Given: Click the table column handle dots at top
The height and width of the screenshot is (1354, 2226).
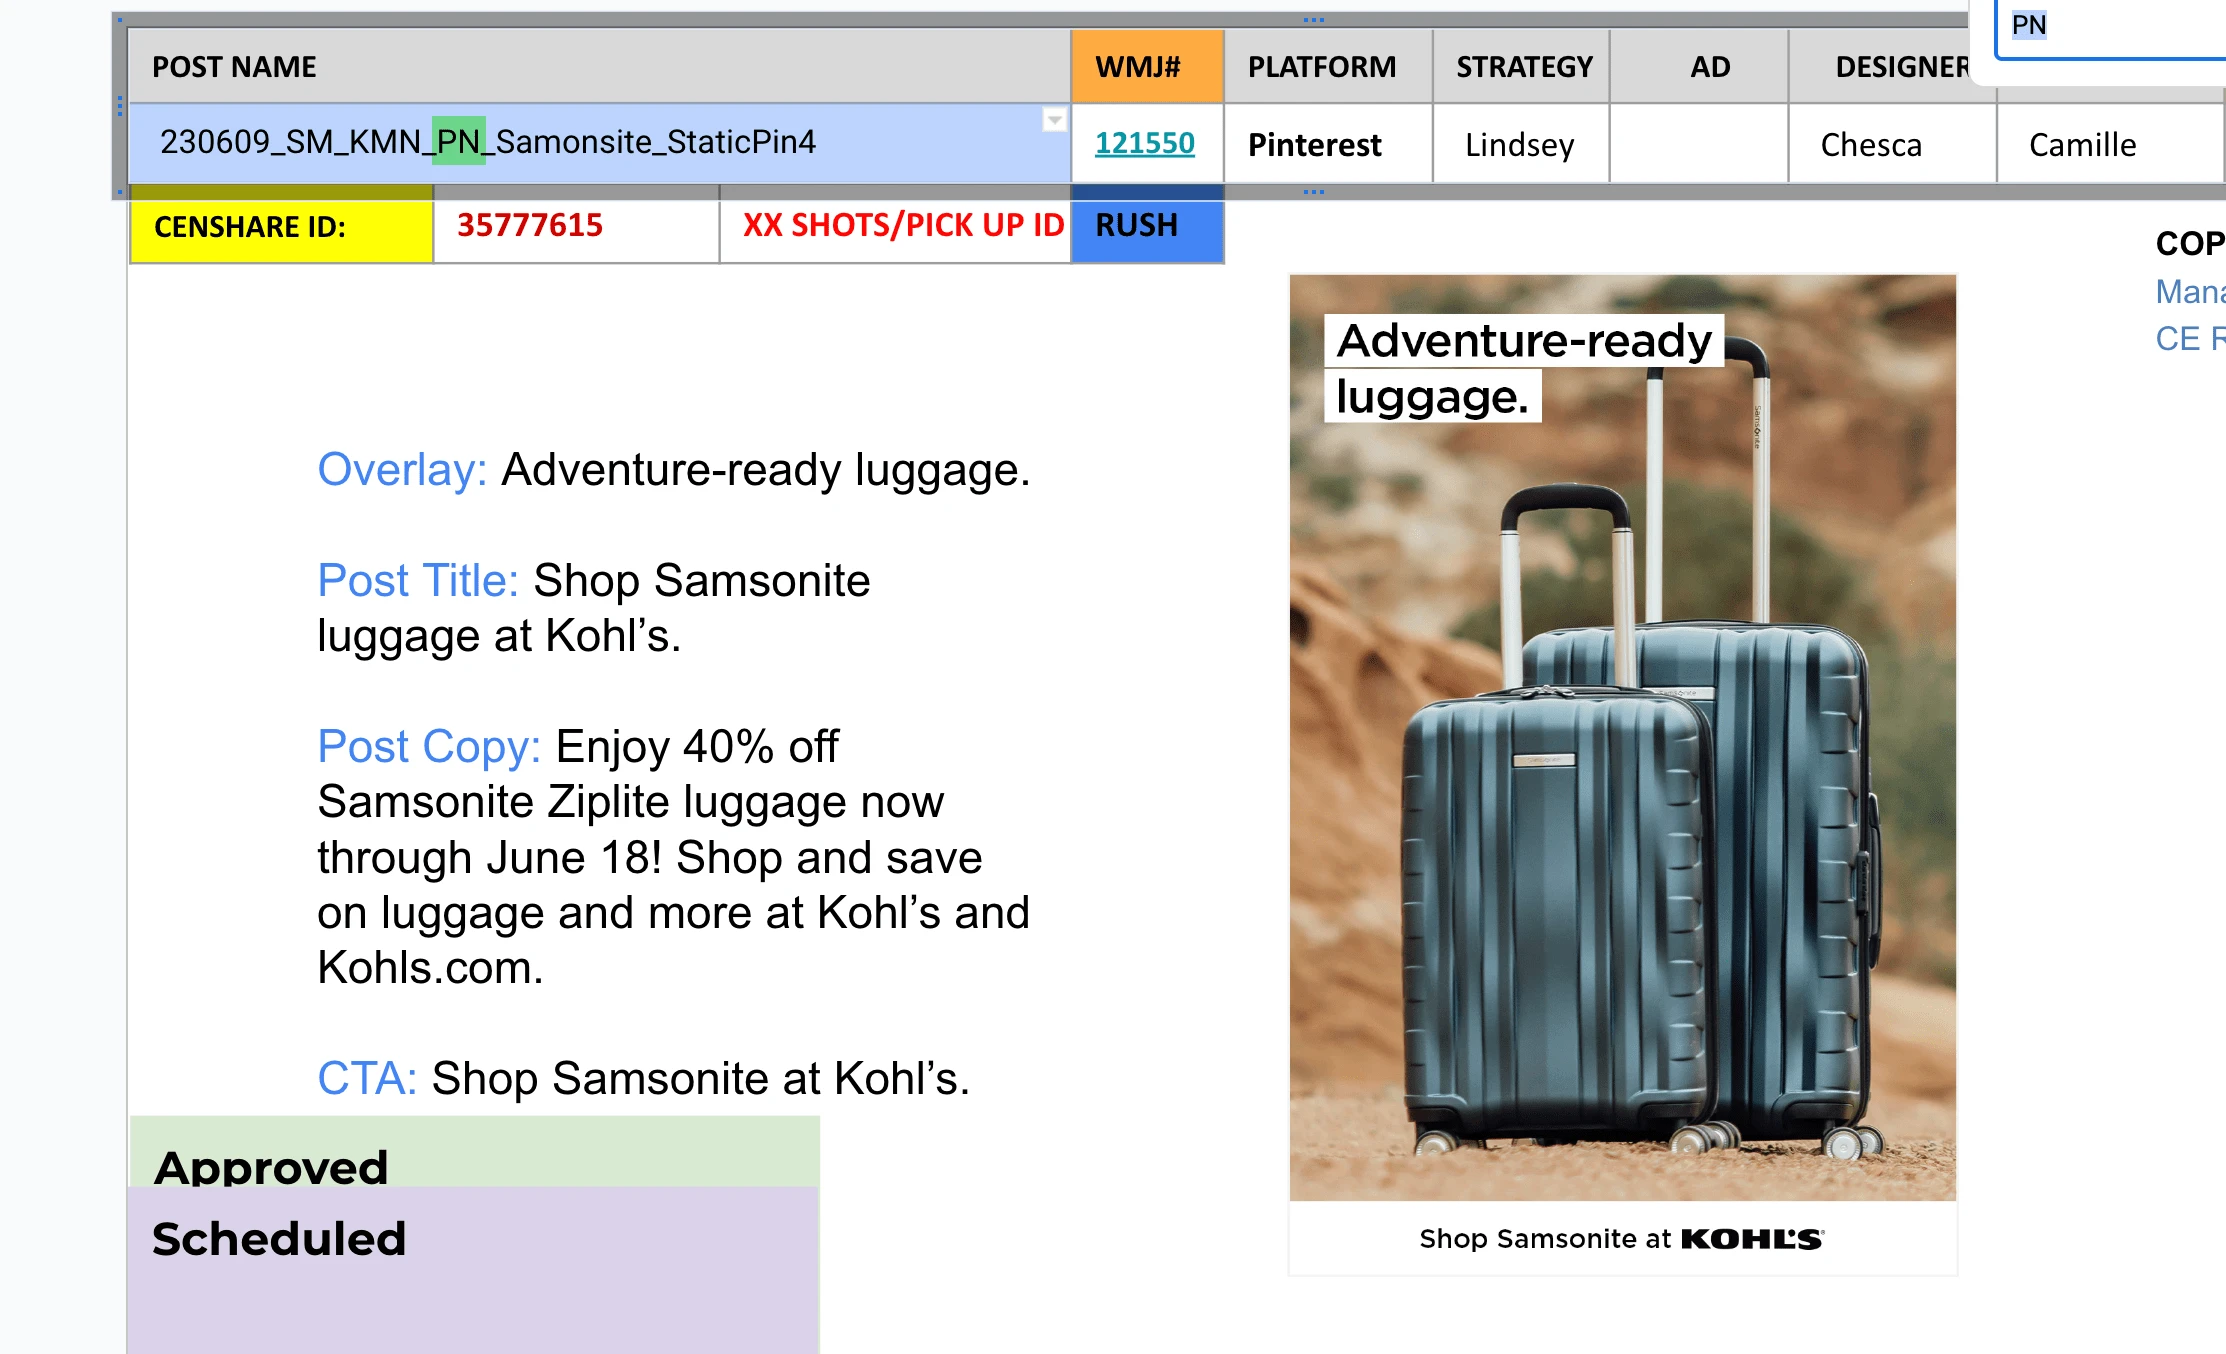Looking at the screenshot, I should pyautogui.click(x=1314, y=19).
